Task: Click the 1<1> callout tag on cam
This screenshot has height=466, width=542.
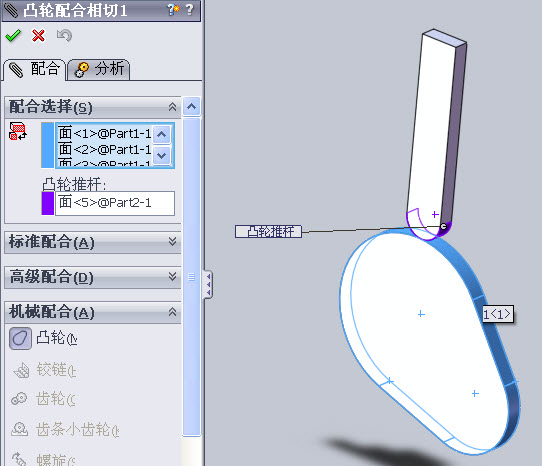Action: tap(498, 314)
